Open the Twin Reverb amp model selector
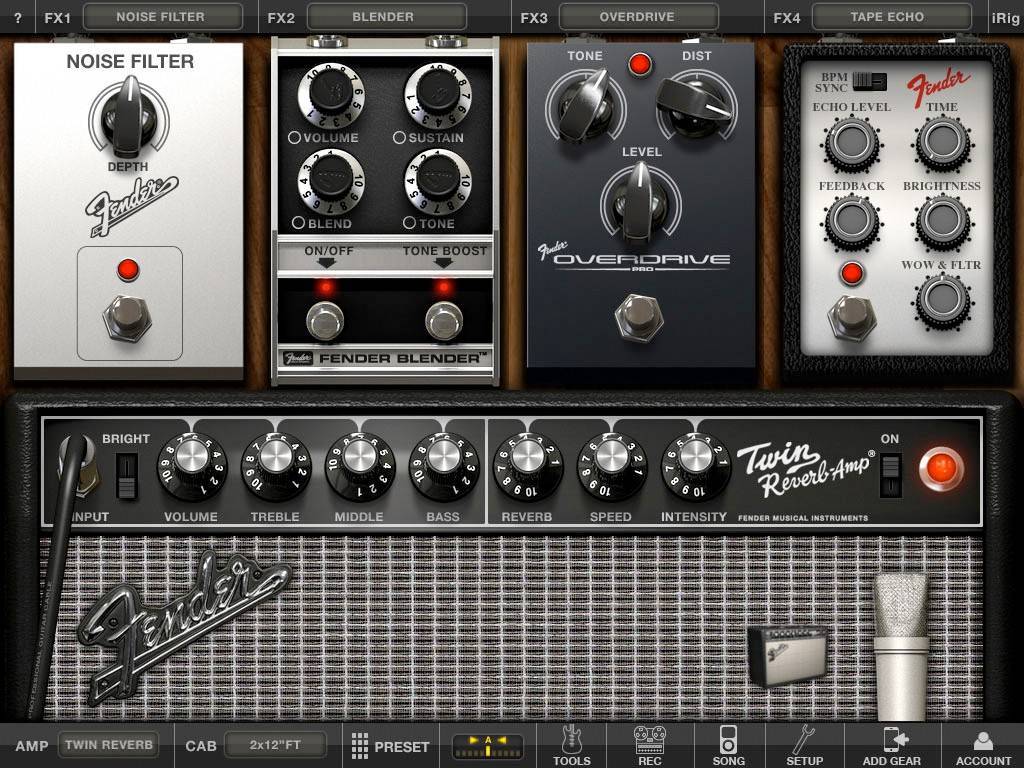The width and height of the screenshot is (1024, 768). click(110, 745)
